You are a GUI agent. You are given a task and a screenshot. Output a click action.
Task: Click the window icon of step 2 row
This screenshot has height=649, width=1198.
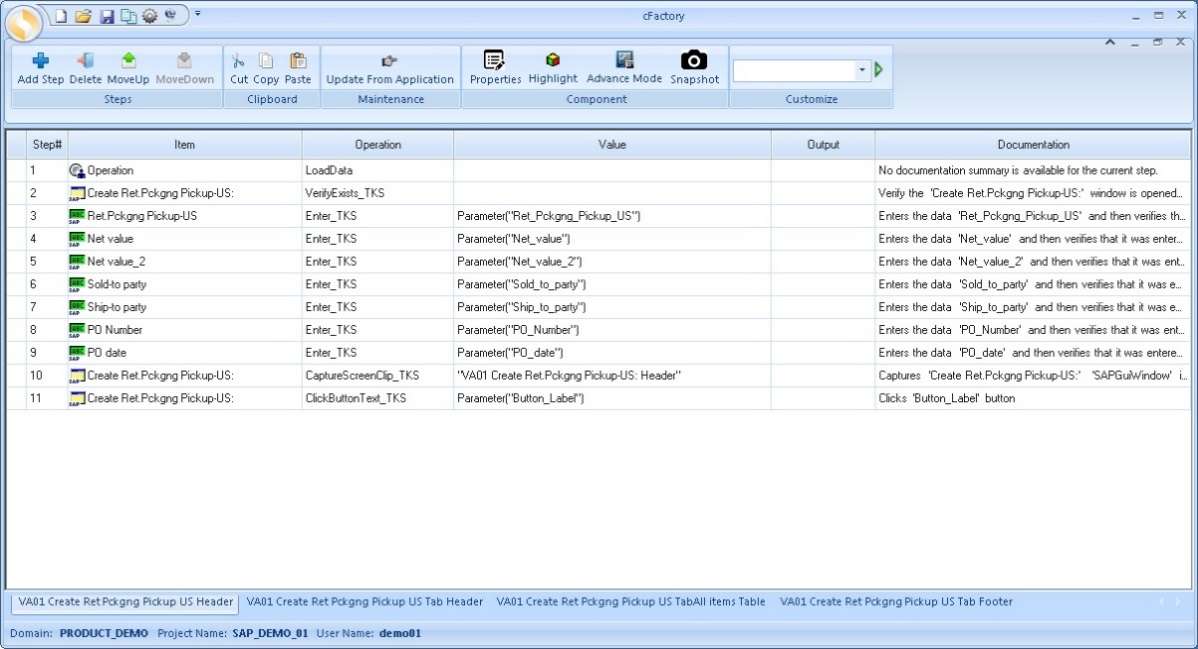[76, 193]
